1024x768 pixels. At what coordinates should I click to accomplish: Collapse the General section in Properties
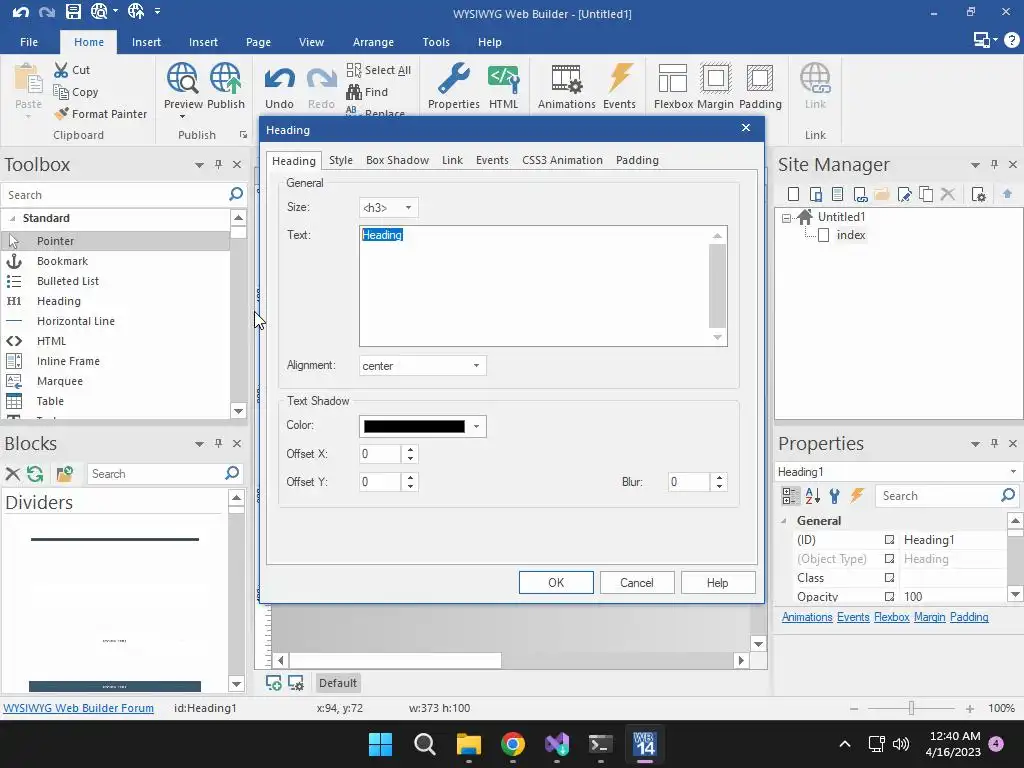[x=784, y=520]
